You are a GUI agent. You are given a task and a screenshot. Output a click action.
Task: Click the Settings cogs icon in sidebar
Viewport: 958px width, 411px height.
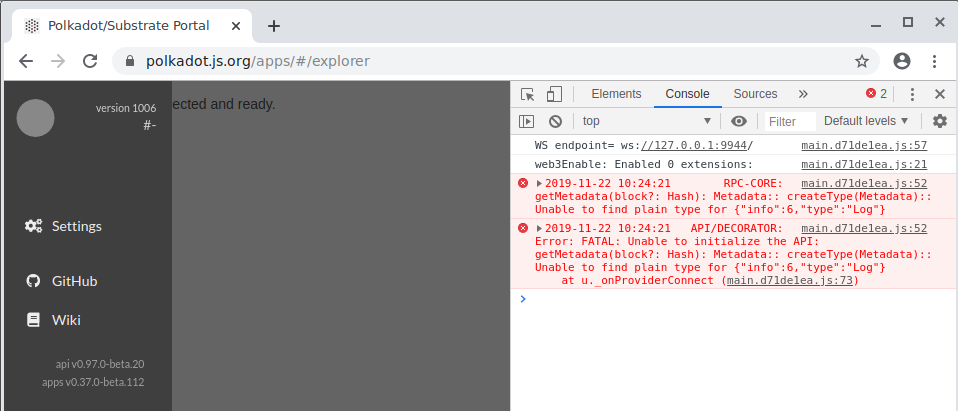[x=33, y=226]
